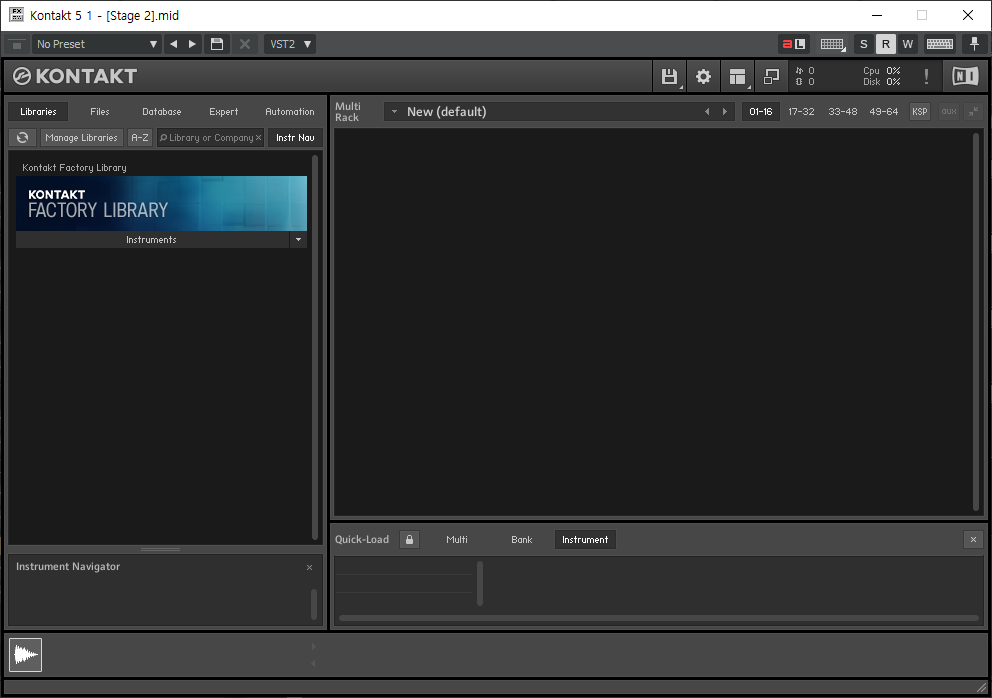Open Kontakt files save menu
This screenshot has width=992, height=698.
click(x=669, y=77)
